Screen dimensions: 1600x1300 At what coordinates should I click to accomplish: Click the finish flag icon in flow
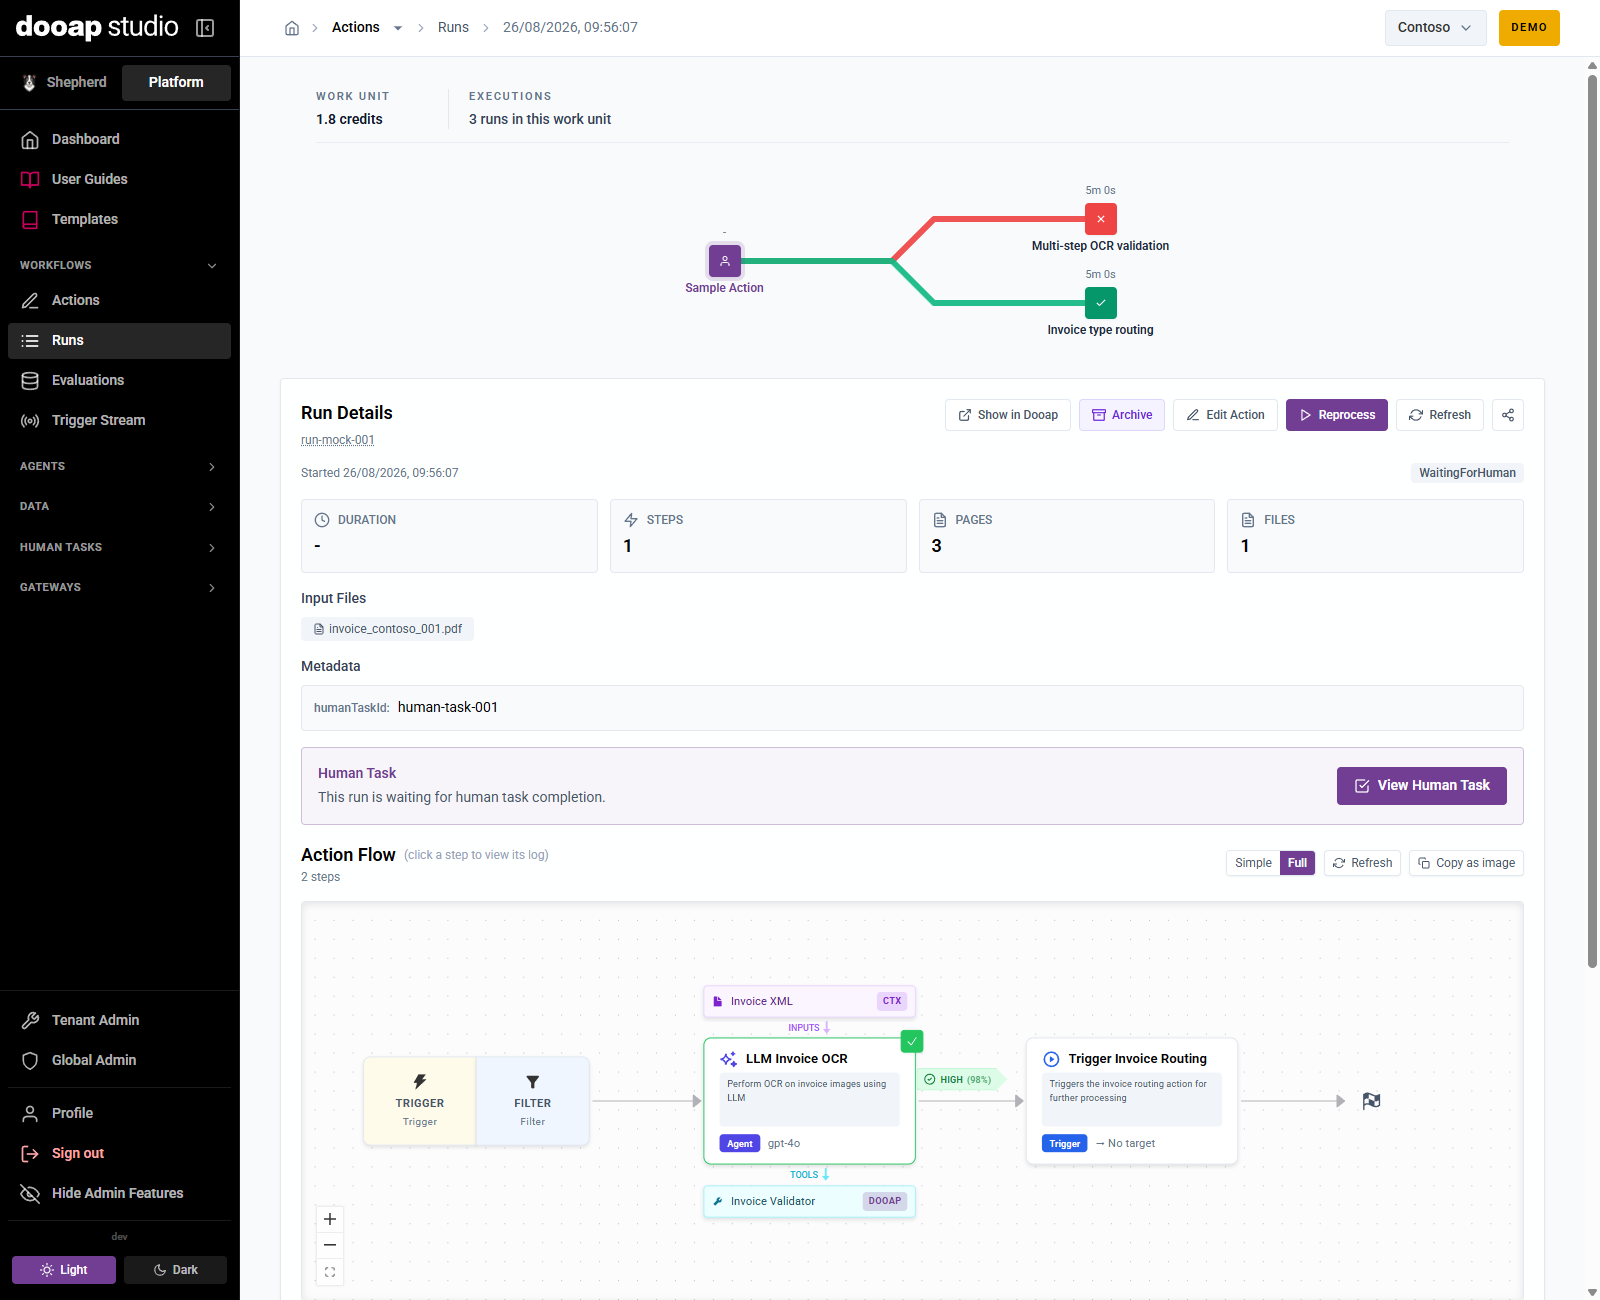point(1371,1101)
